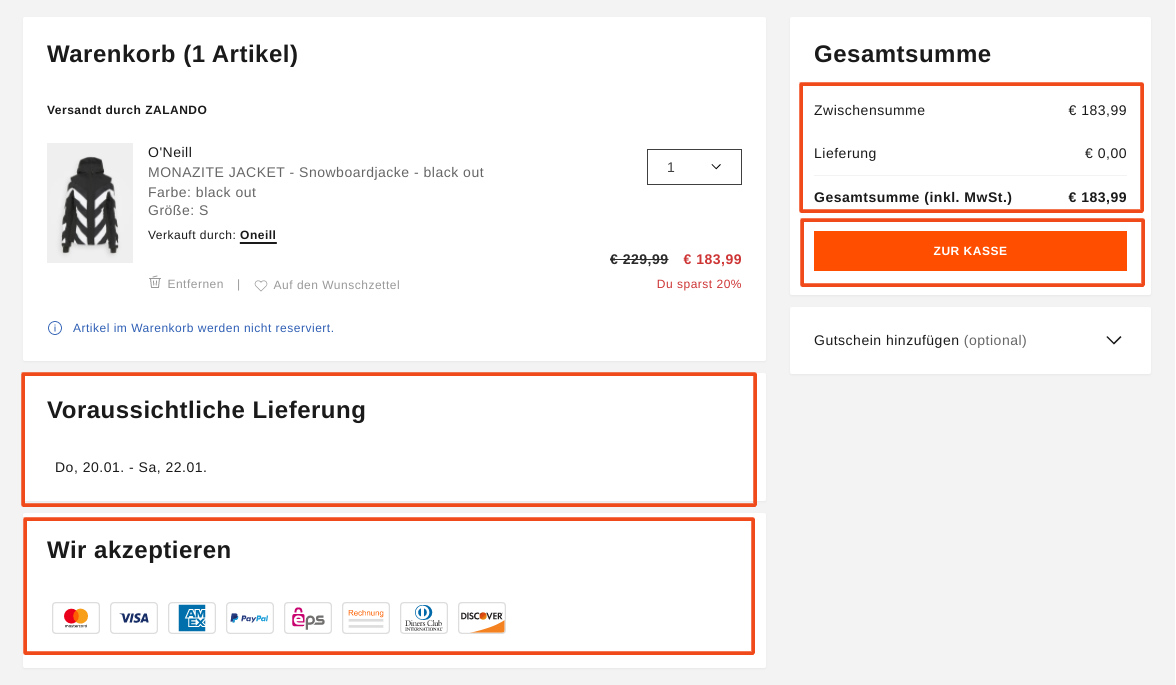Toggle the wishlist heart for the jacket
The width and height of the screenshot is (1176, 685).
pos(260,285)
